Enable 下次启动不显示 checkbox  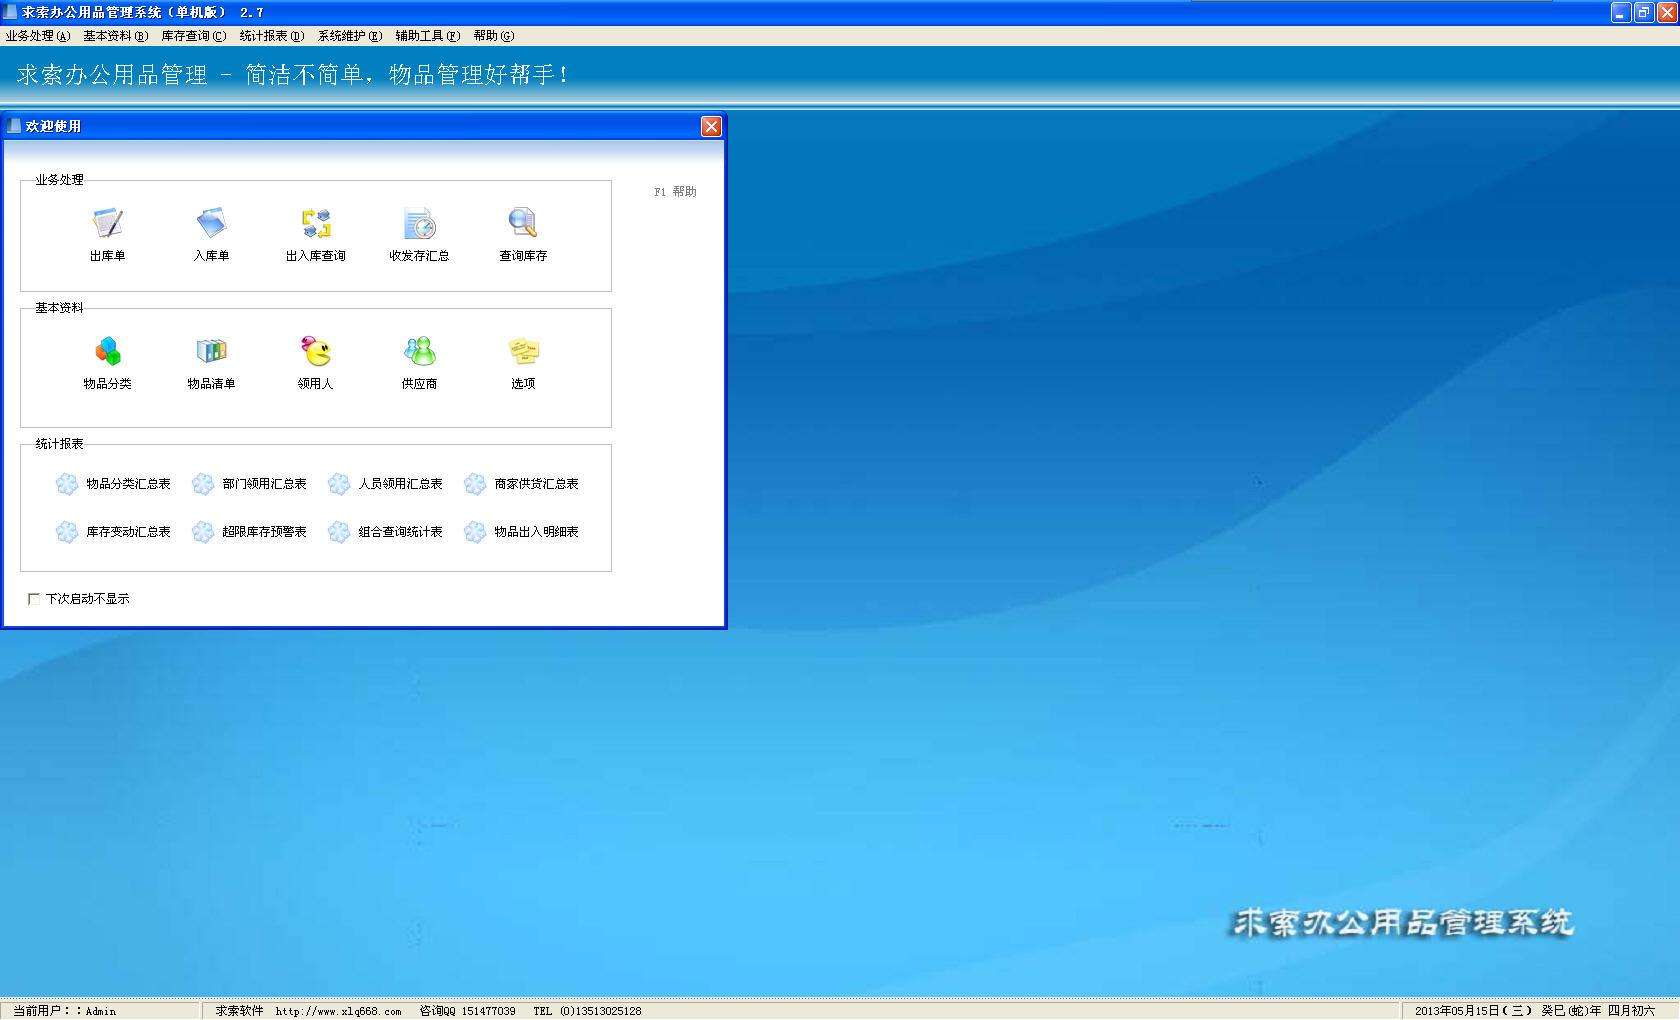click(x=34, y=599)
